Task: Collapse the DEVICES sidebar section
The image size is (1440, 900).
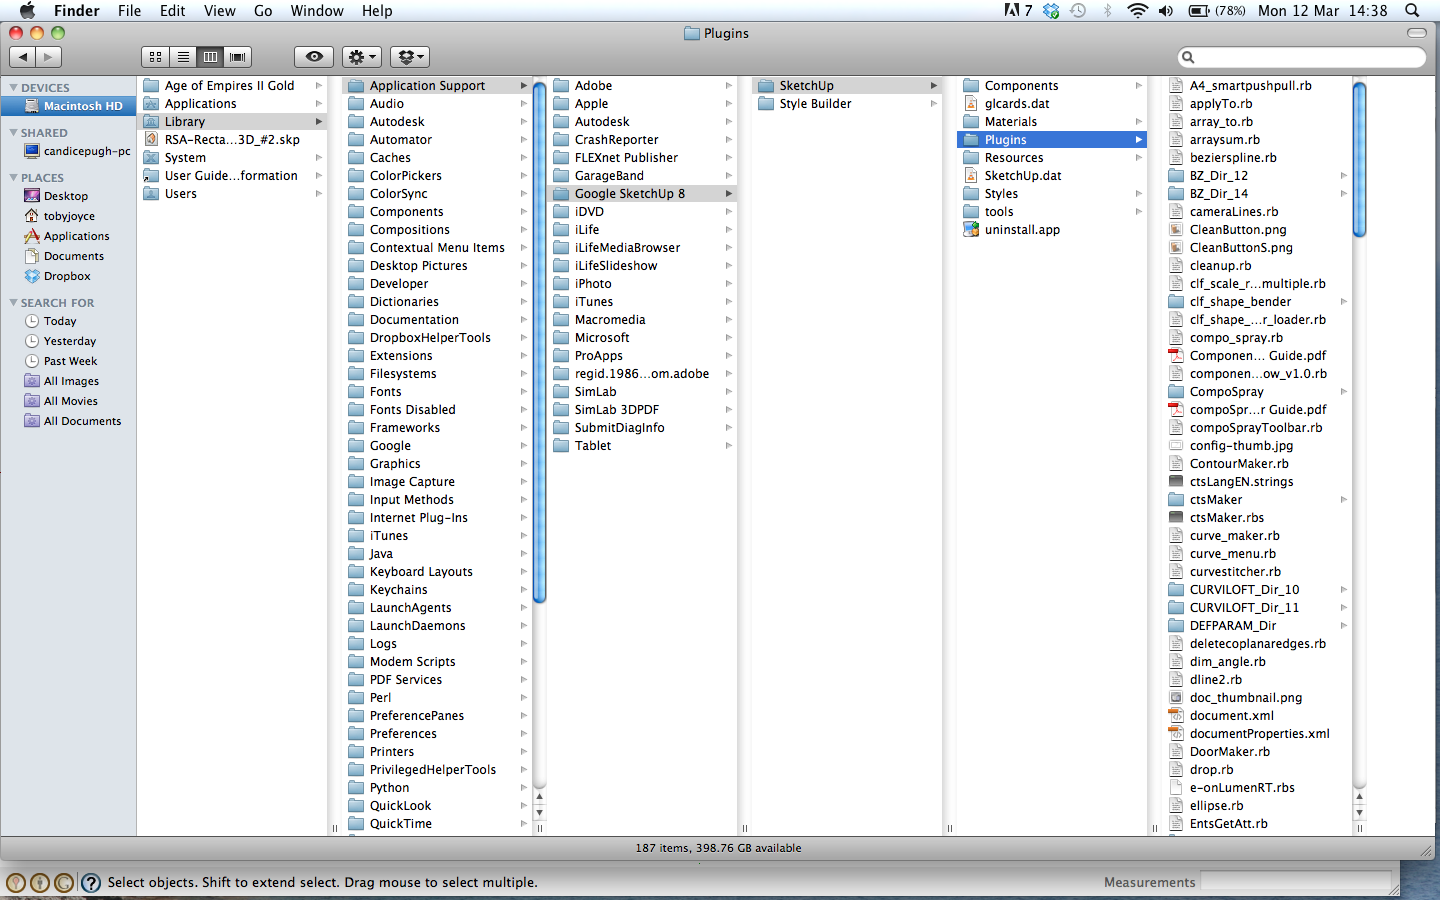Action: coord(14,88)
